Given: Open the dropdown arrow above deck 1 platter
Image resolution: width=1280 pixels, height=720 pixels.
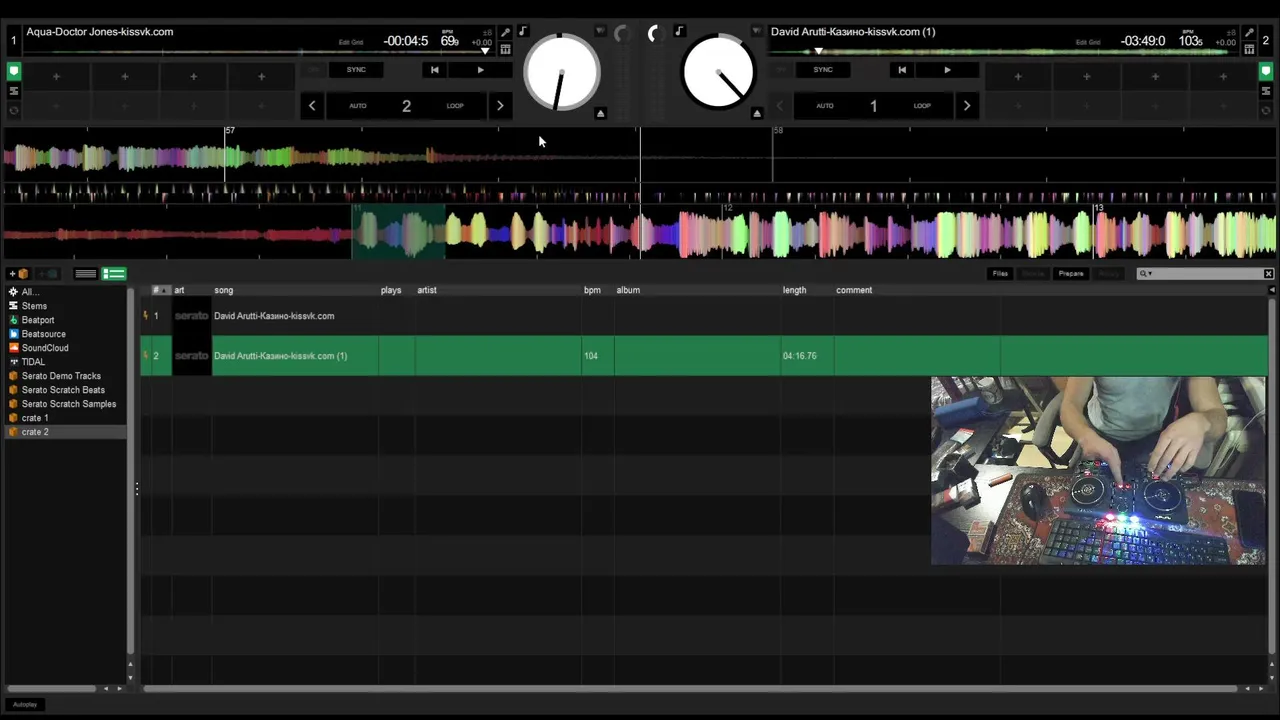Looking at the screenshot, I should tap(600, 32).
